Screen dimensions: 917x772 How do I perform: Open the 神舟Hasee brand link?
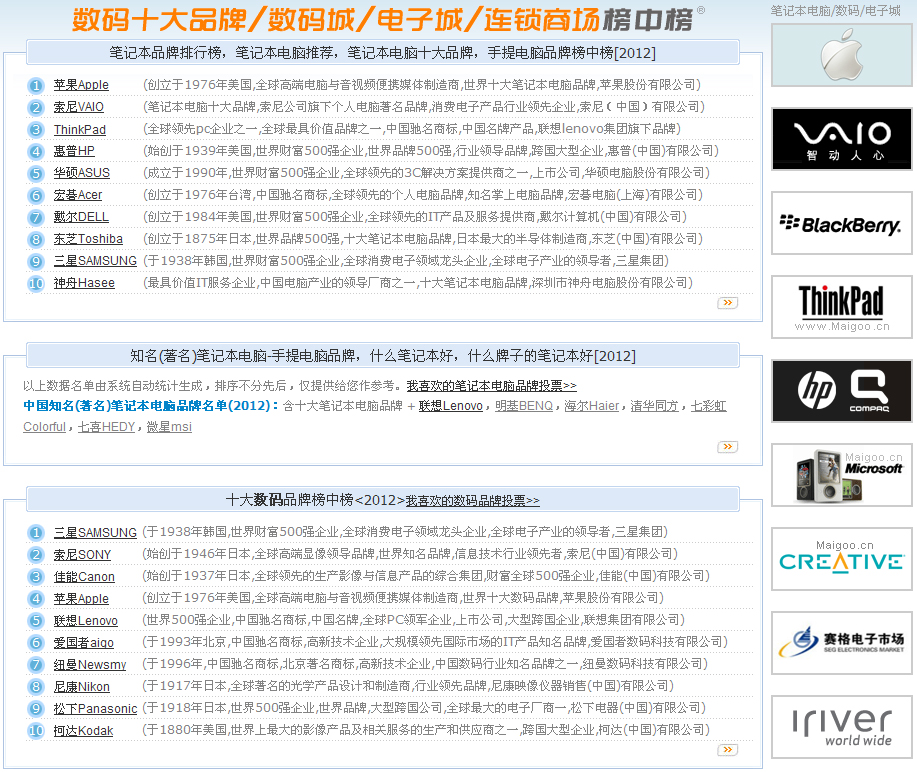tap(84, 283)
